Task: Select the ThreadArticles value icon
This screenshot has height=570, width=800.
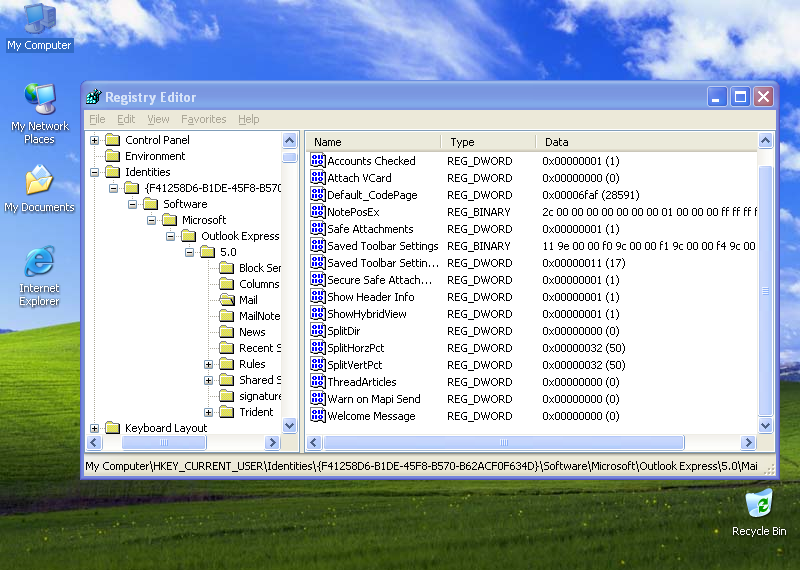Action: [317, 382]
